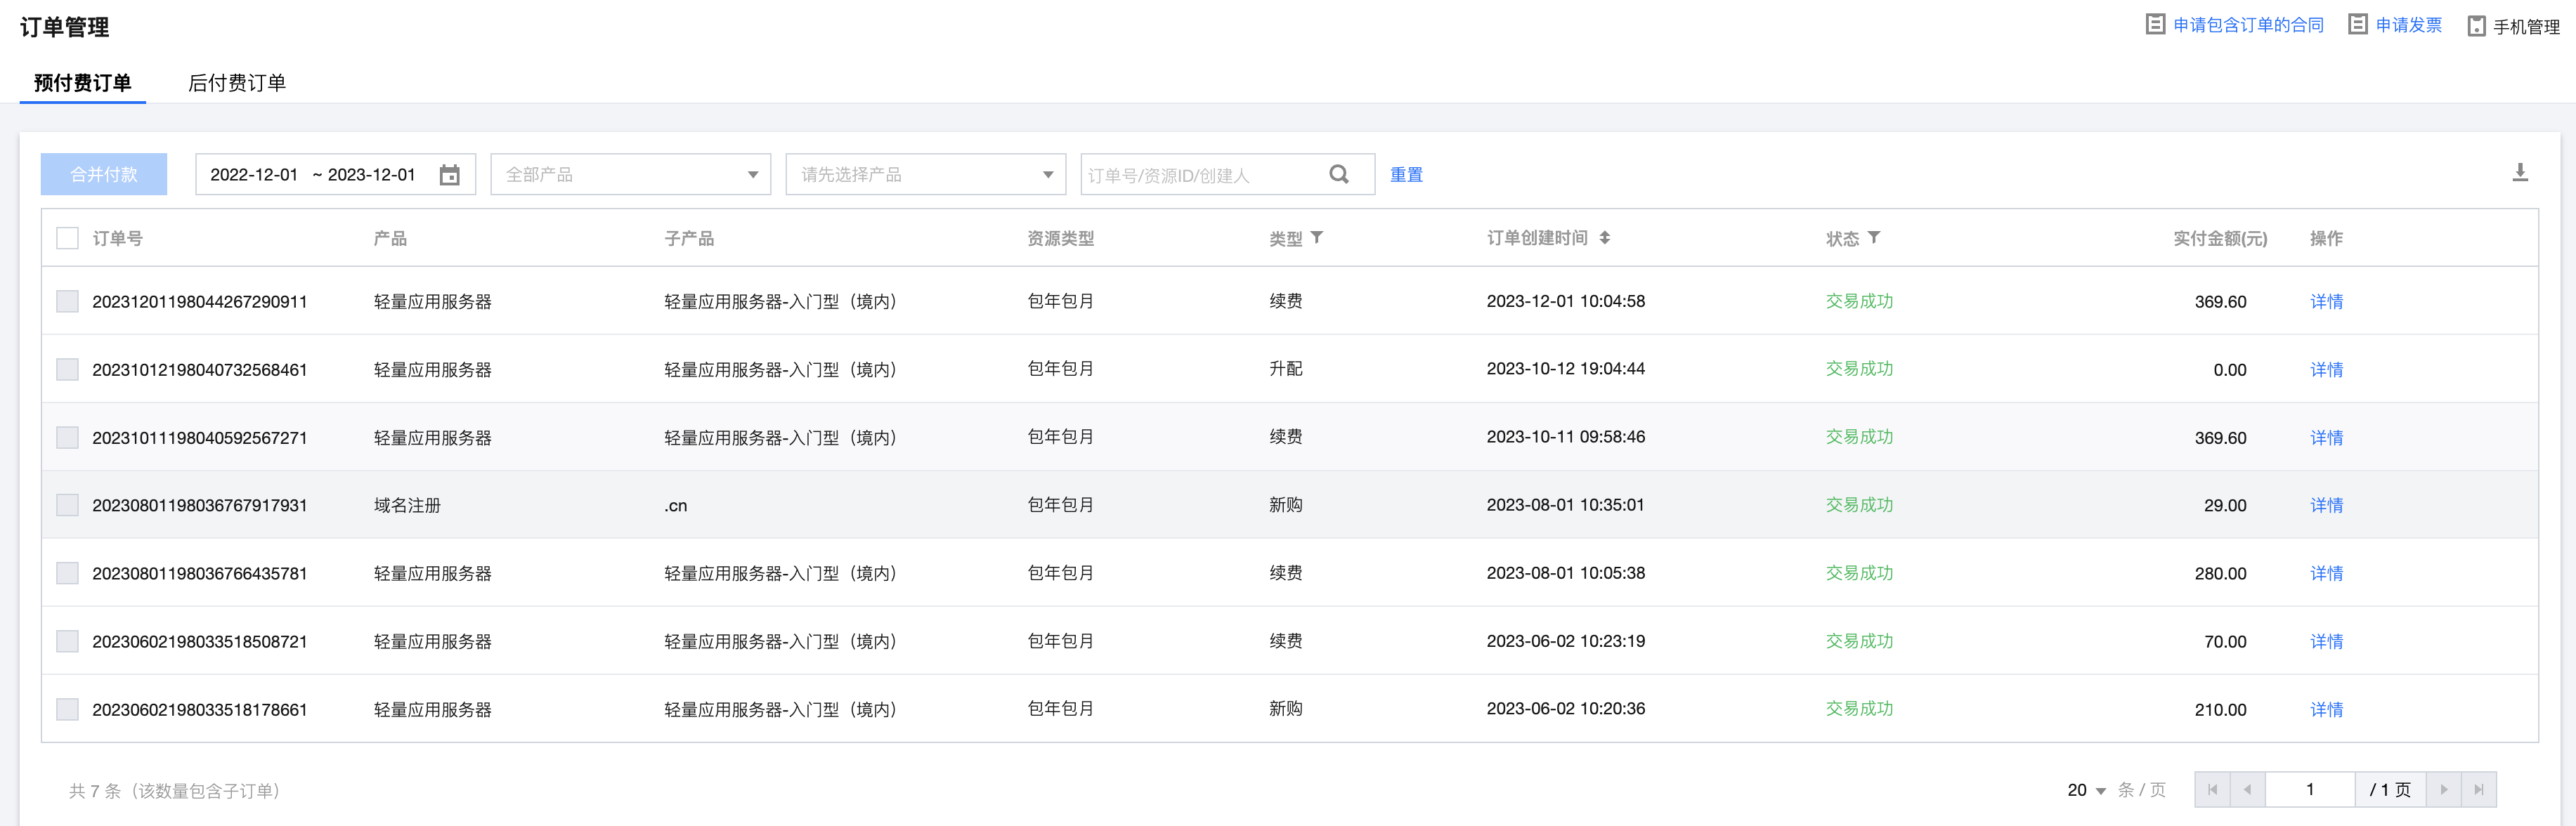This screenshot has height=826, width=2576.
Task: Go to next page arrow icon
Action: 2443,790
